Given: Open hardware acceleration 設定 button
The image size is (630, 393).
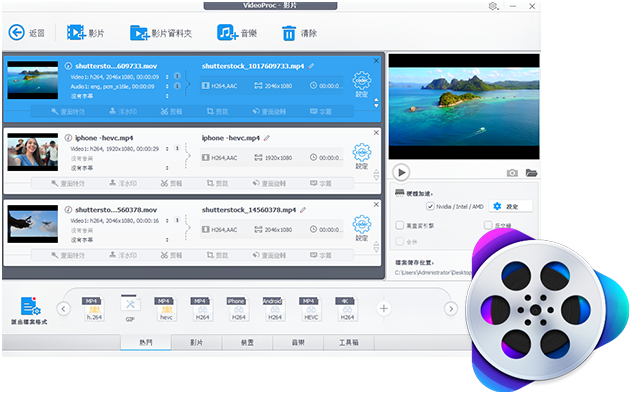Looking at the screenshot, I should (511, 206).
